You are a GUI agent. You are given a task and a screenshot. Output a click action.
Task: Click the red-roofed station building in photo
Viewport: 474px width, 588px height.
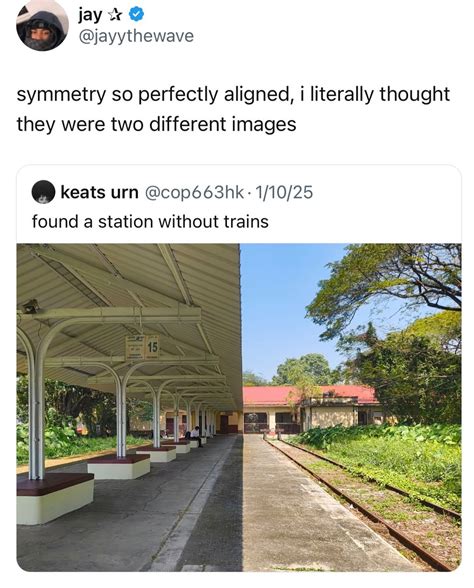(x=309, y=410)
